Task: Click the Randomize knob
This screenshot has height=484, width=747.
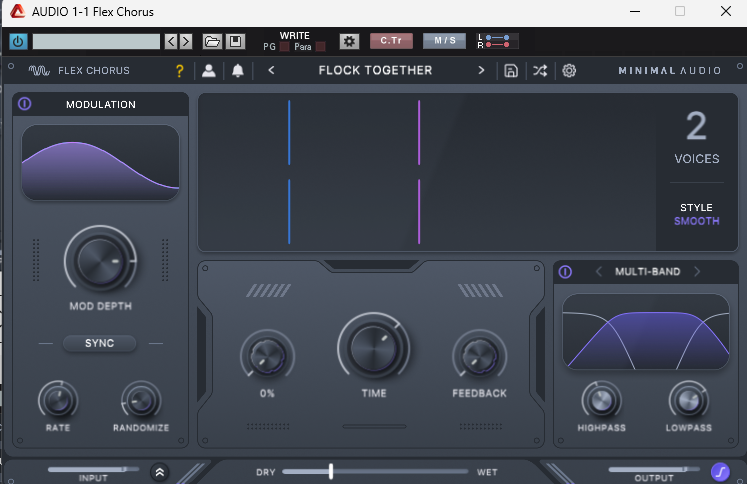Action: pos(141,401)
